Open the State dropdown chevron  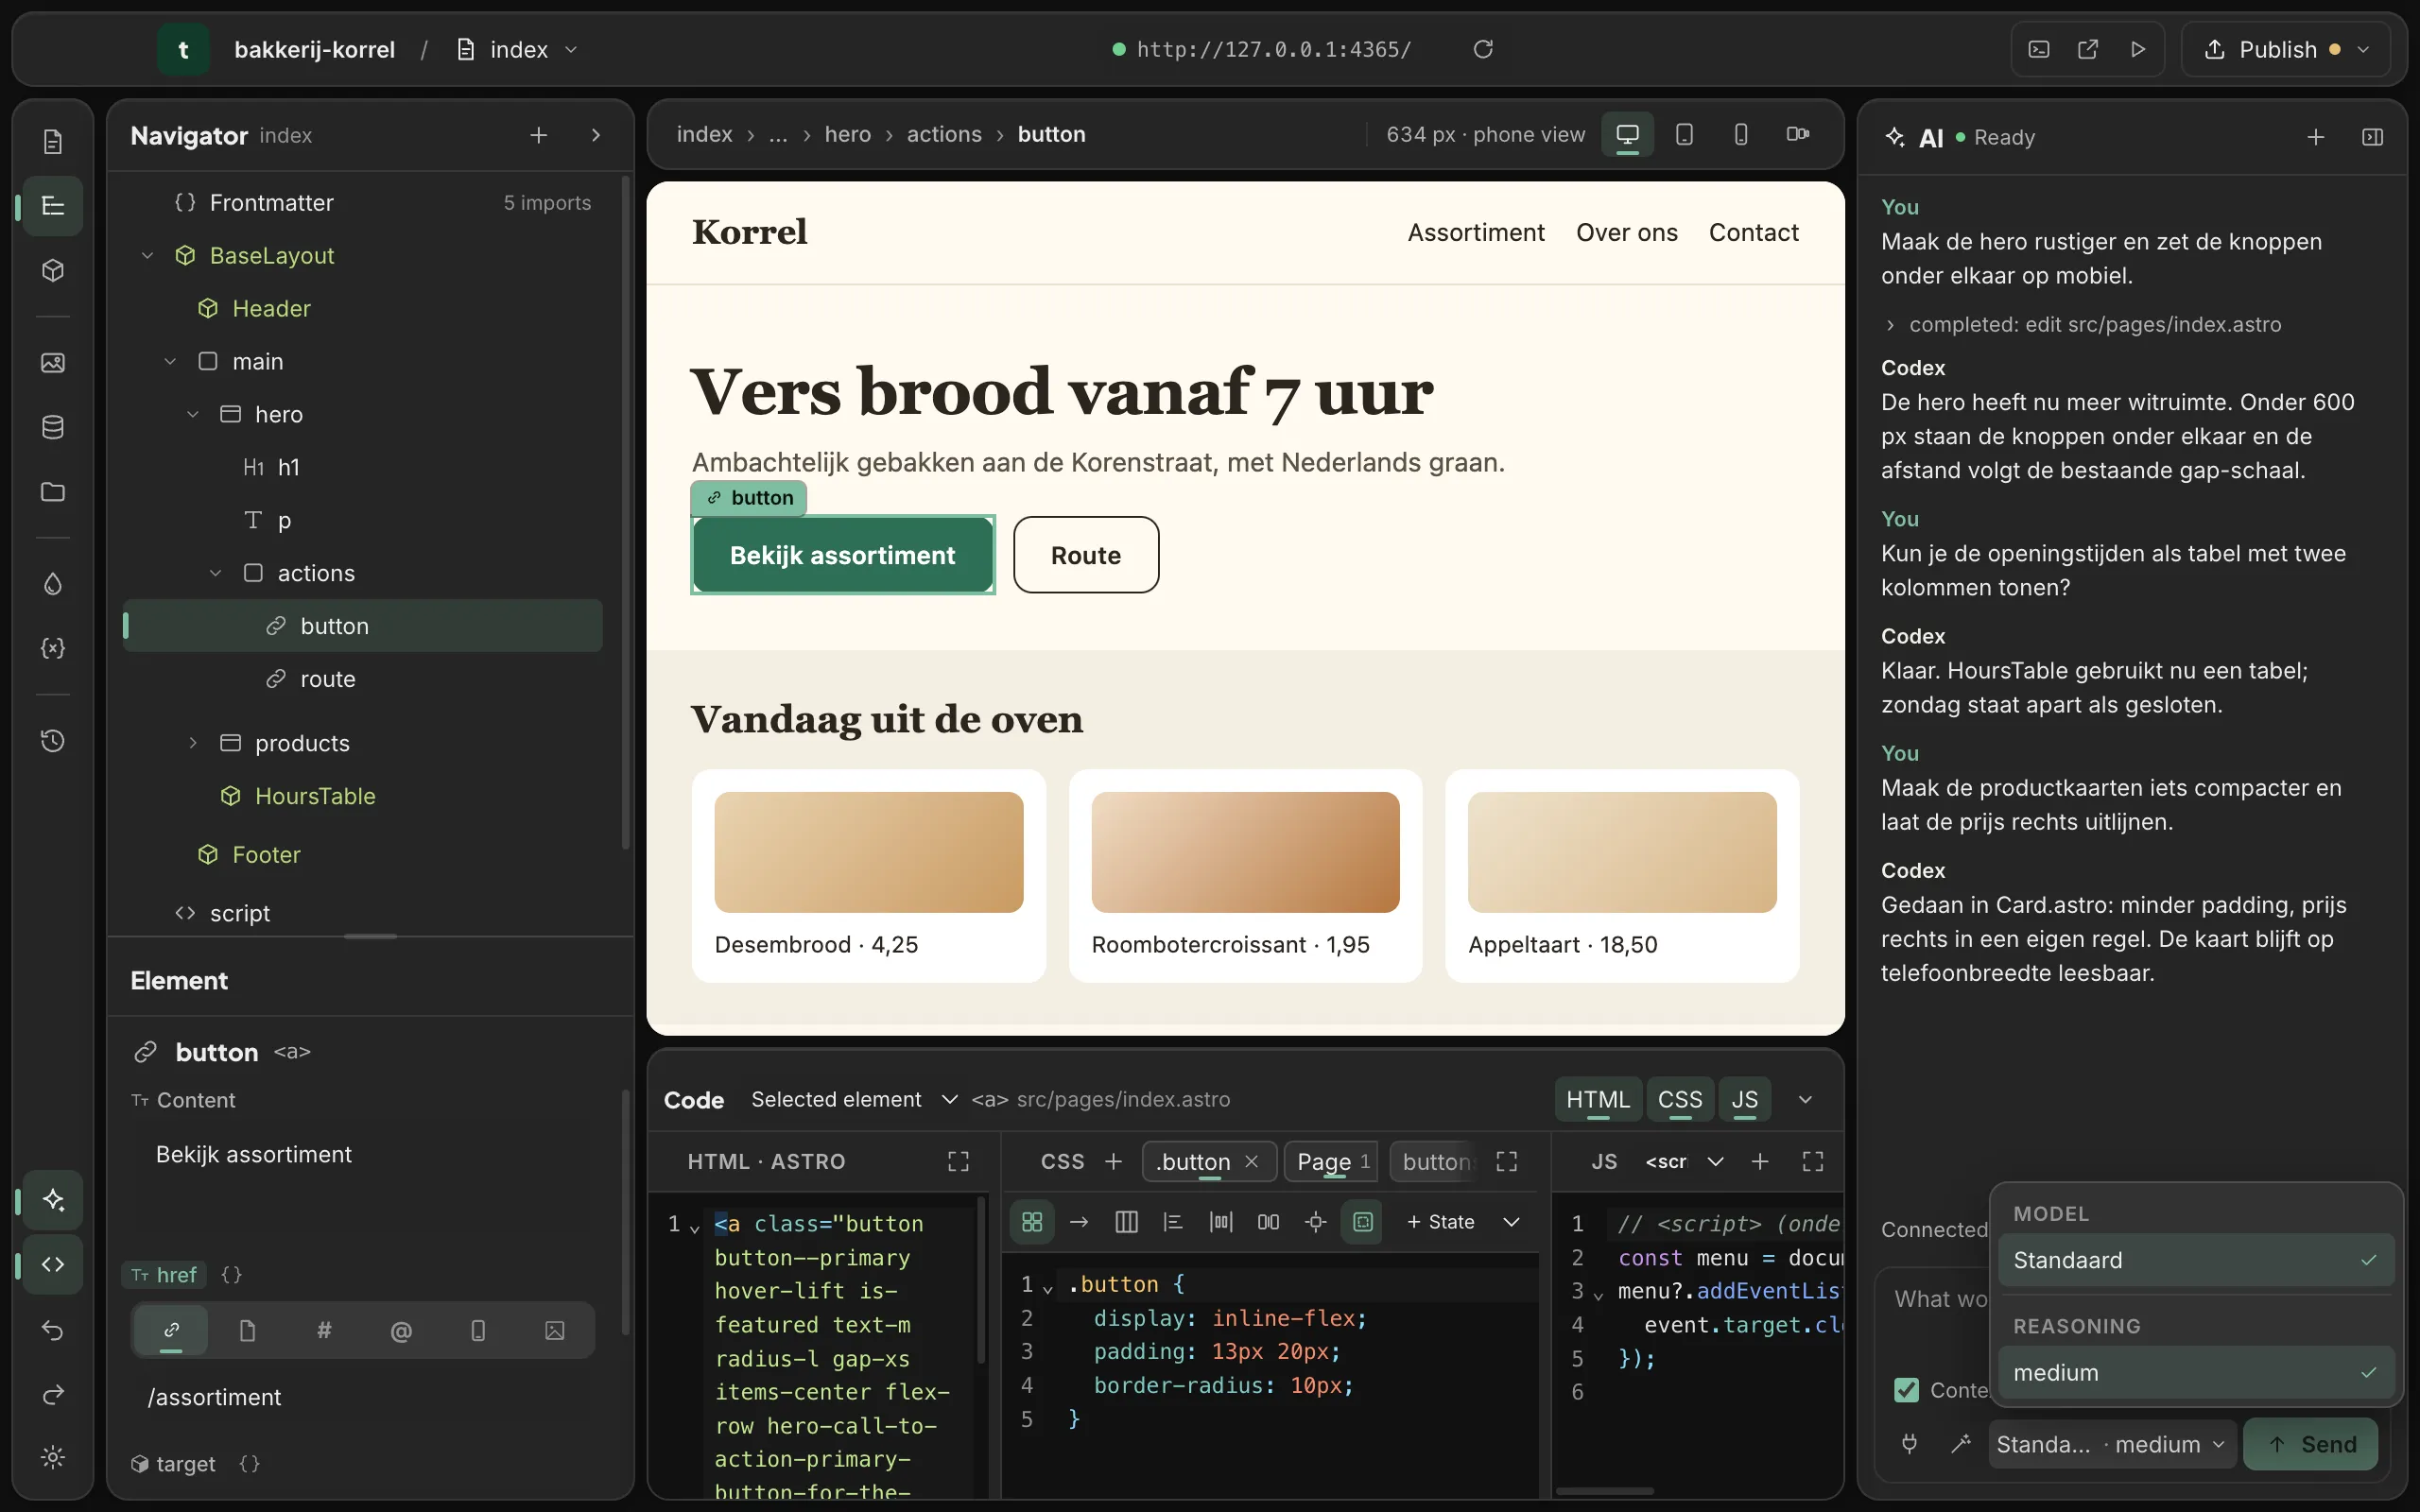pos(1511,1221)
